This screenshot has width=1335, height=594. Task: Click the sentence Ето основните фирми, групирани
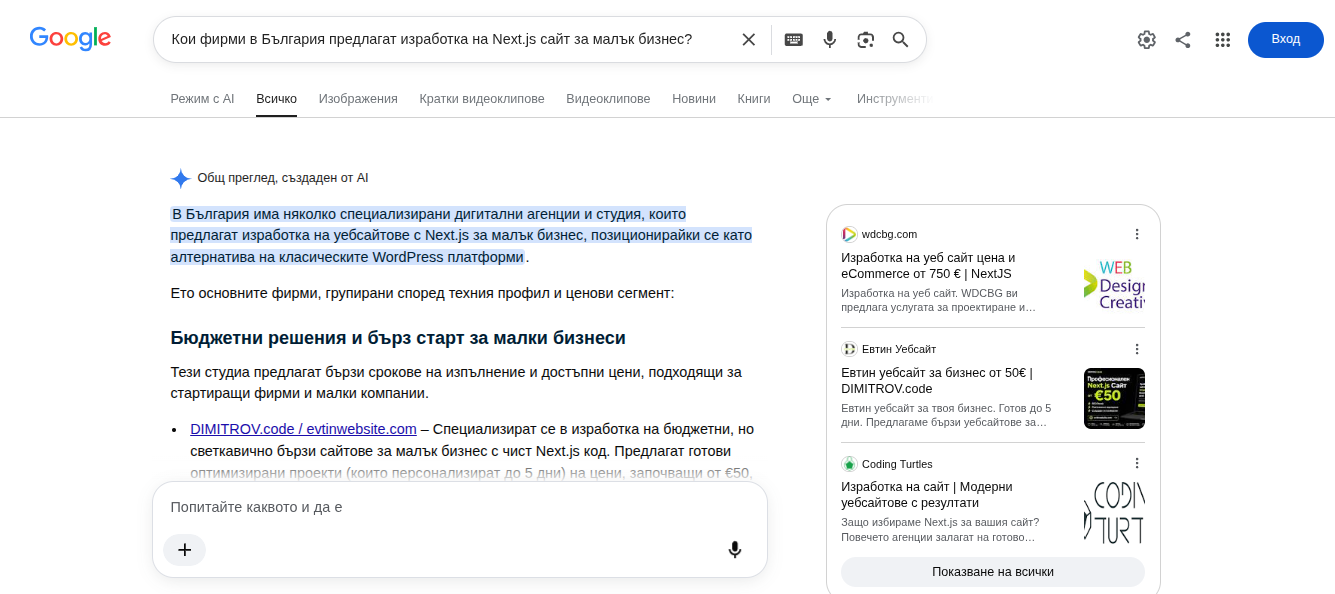(x=422, y=294)
